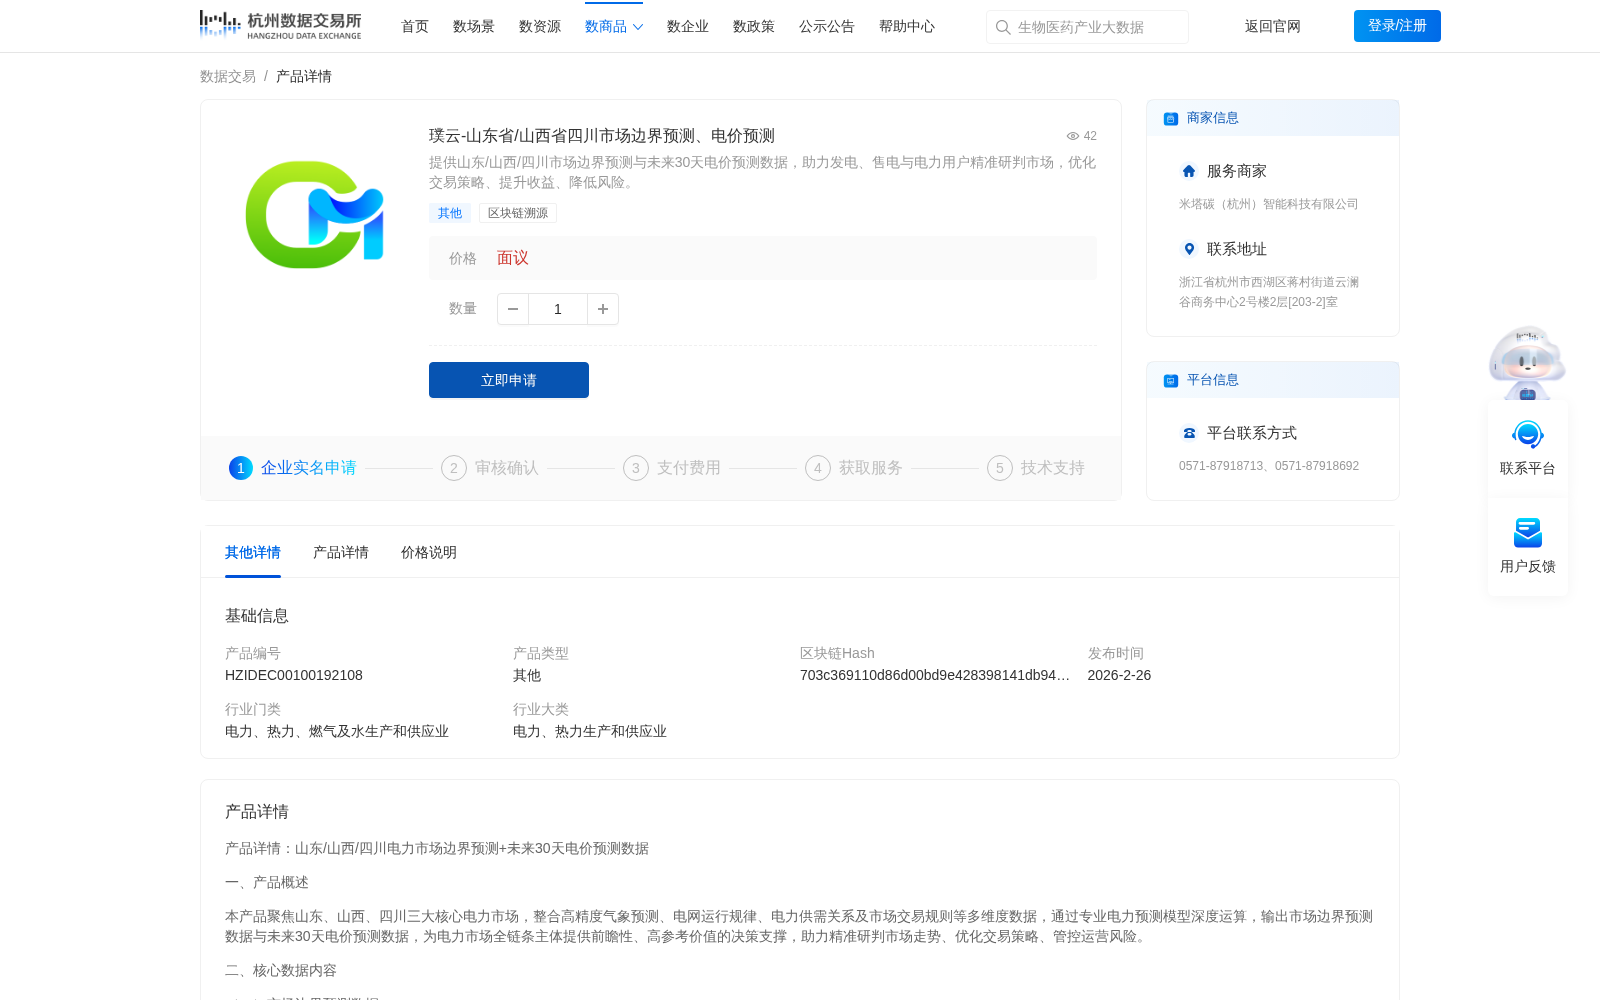
Task: Click the product title 璞云-山东省/山西省四川市场边界预测
Action: point(602,136)
